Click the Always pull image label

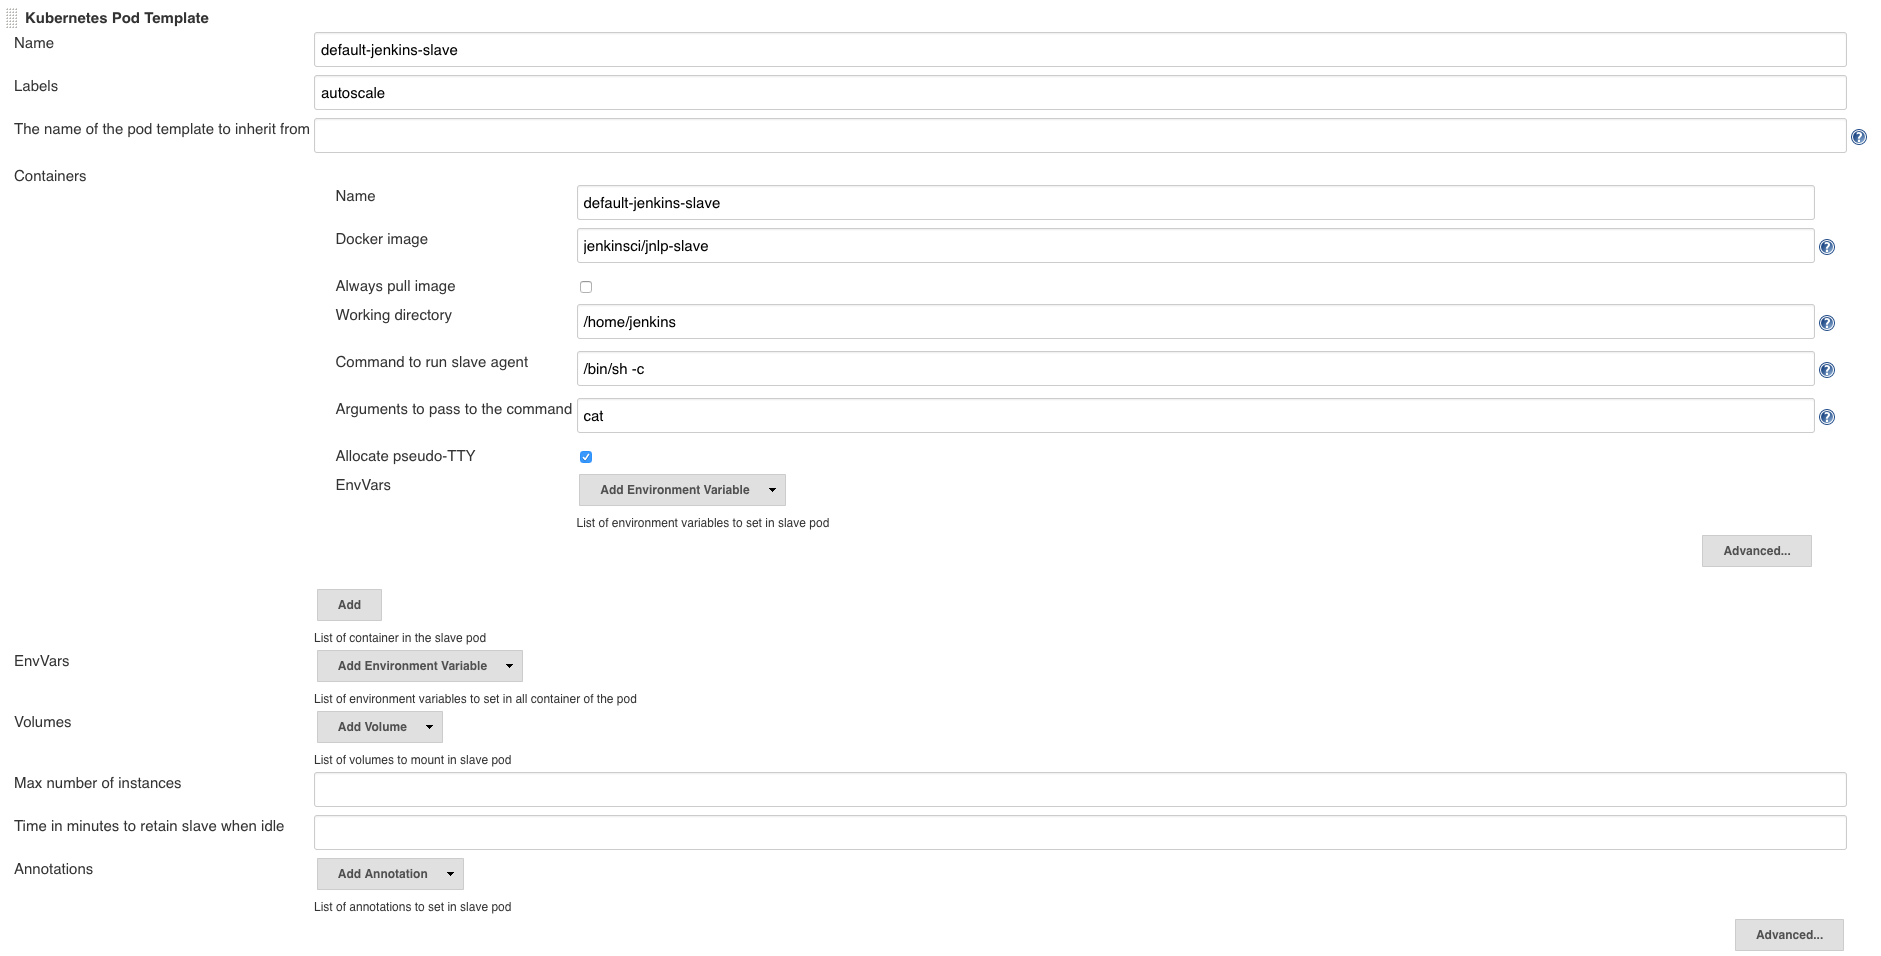pyautogui.click(x=395, y=286)
